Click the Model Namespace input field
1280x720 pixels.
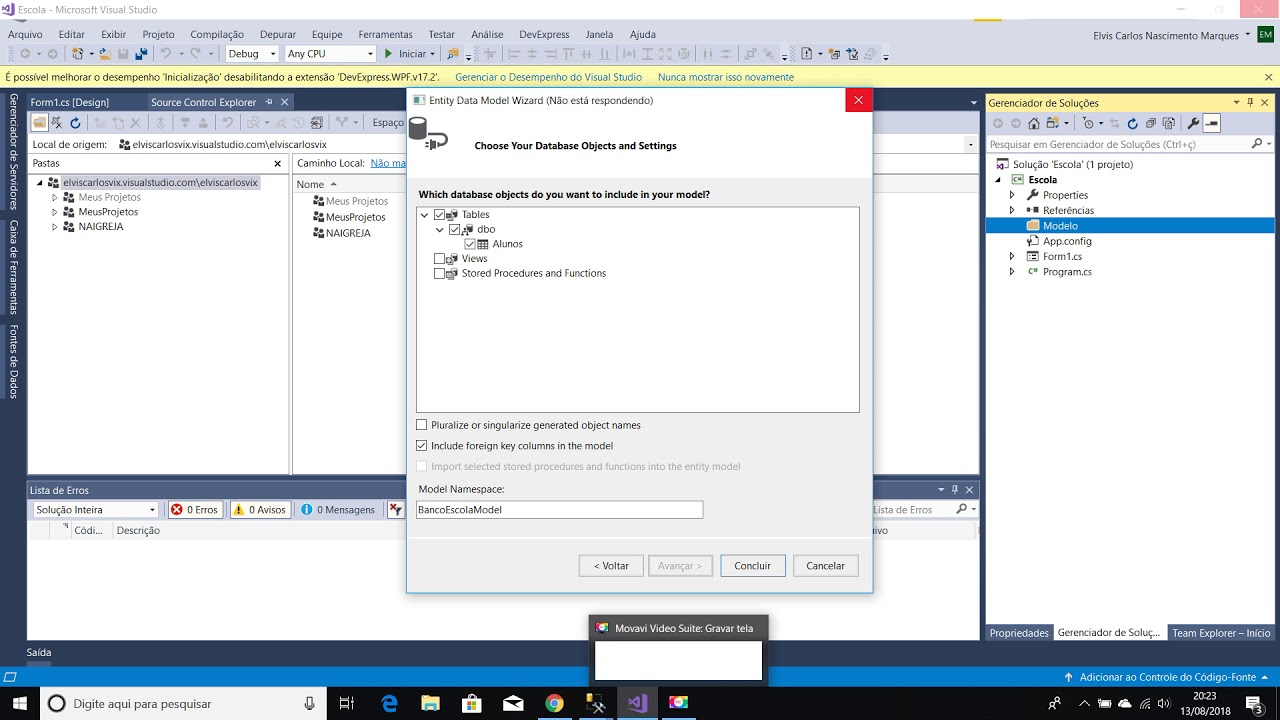point(560,510)
